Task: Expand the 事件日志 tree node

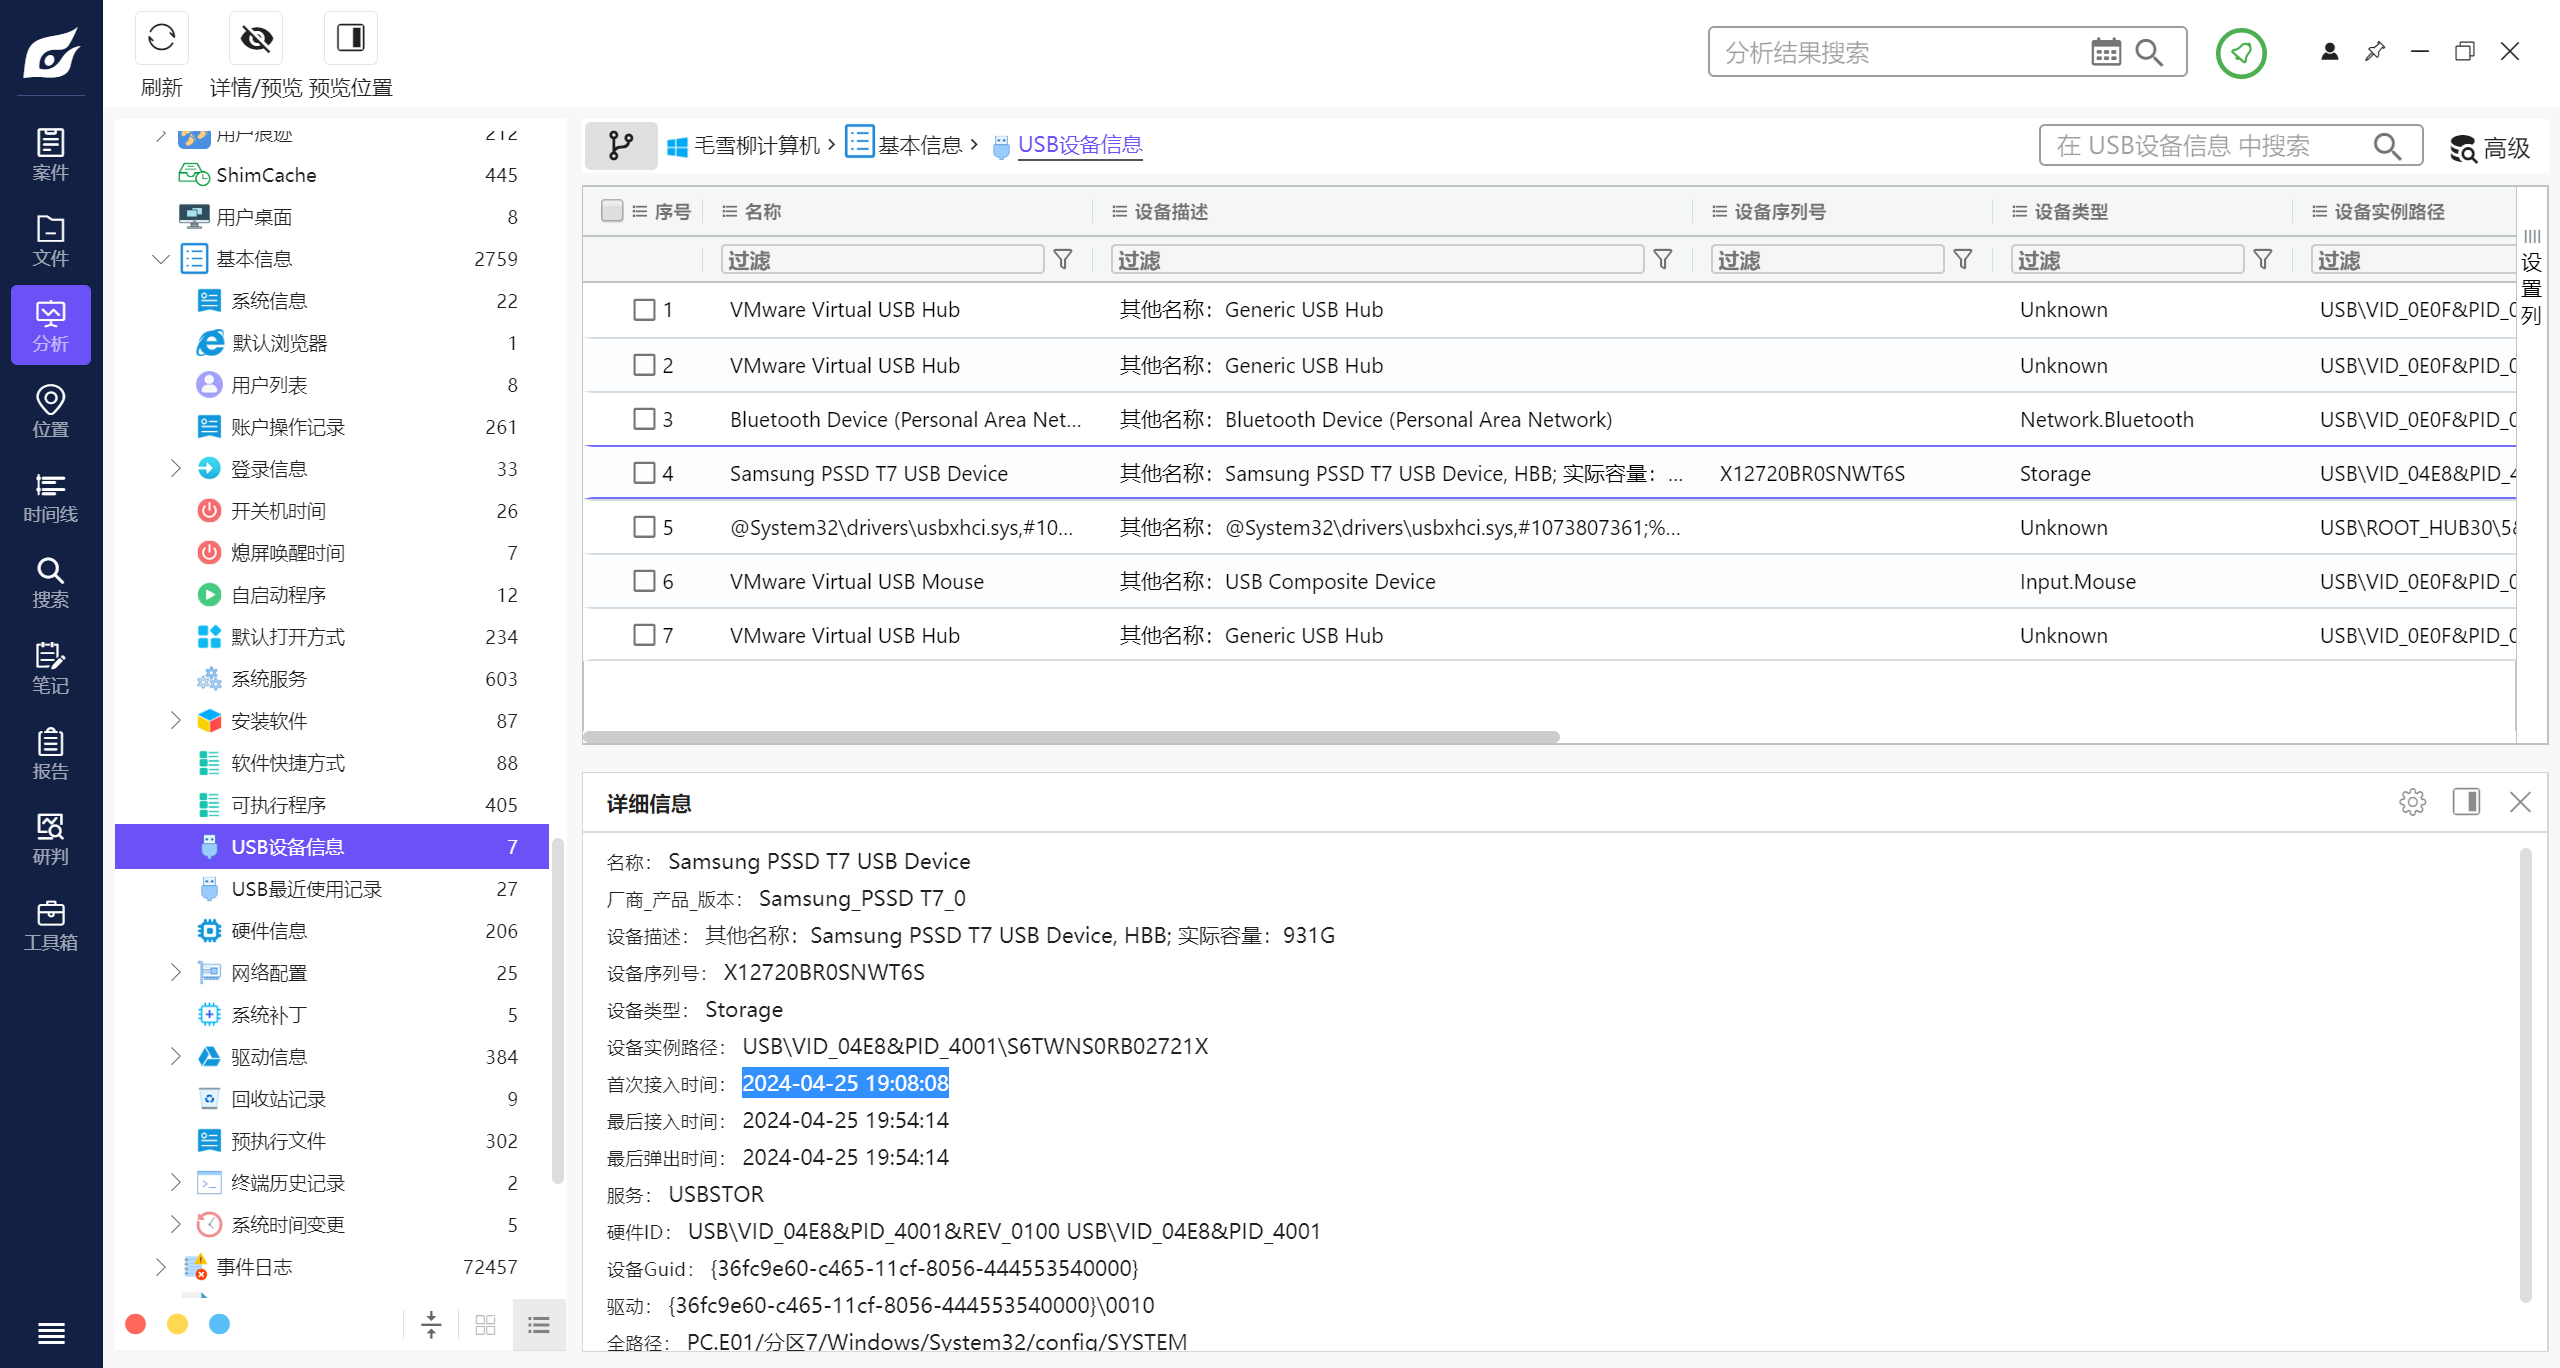Action: point(161,1267)
